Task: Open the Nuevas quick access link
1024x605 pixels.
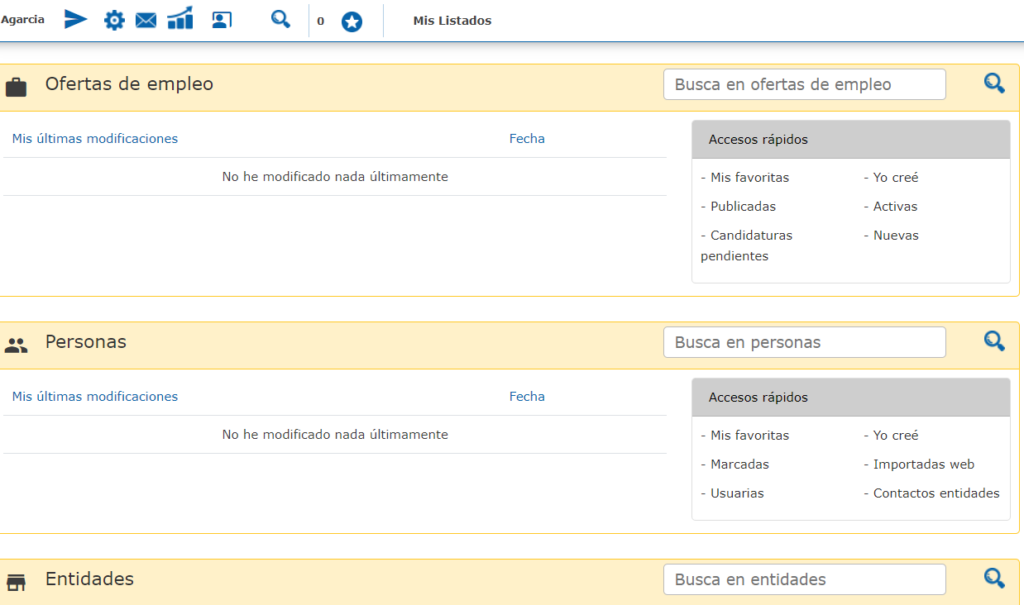Action: (x=896, y=235)
